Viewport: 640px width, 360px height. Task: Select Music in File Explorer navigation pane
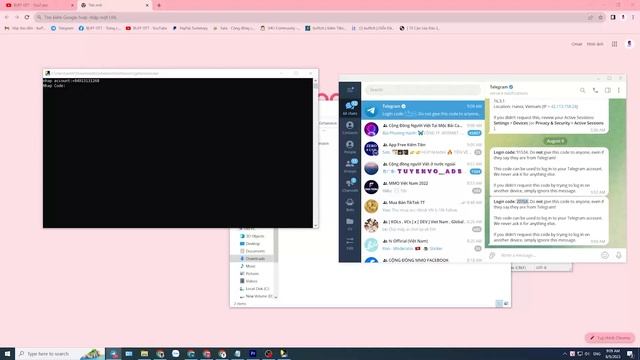250,266
